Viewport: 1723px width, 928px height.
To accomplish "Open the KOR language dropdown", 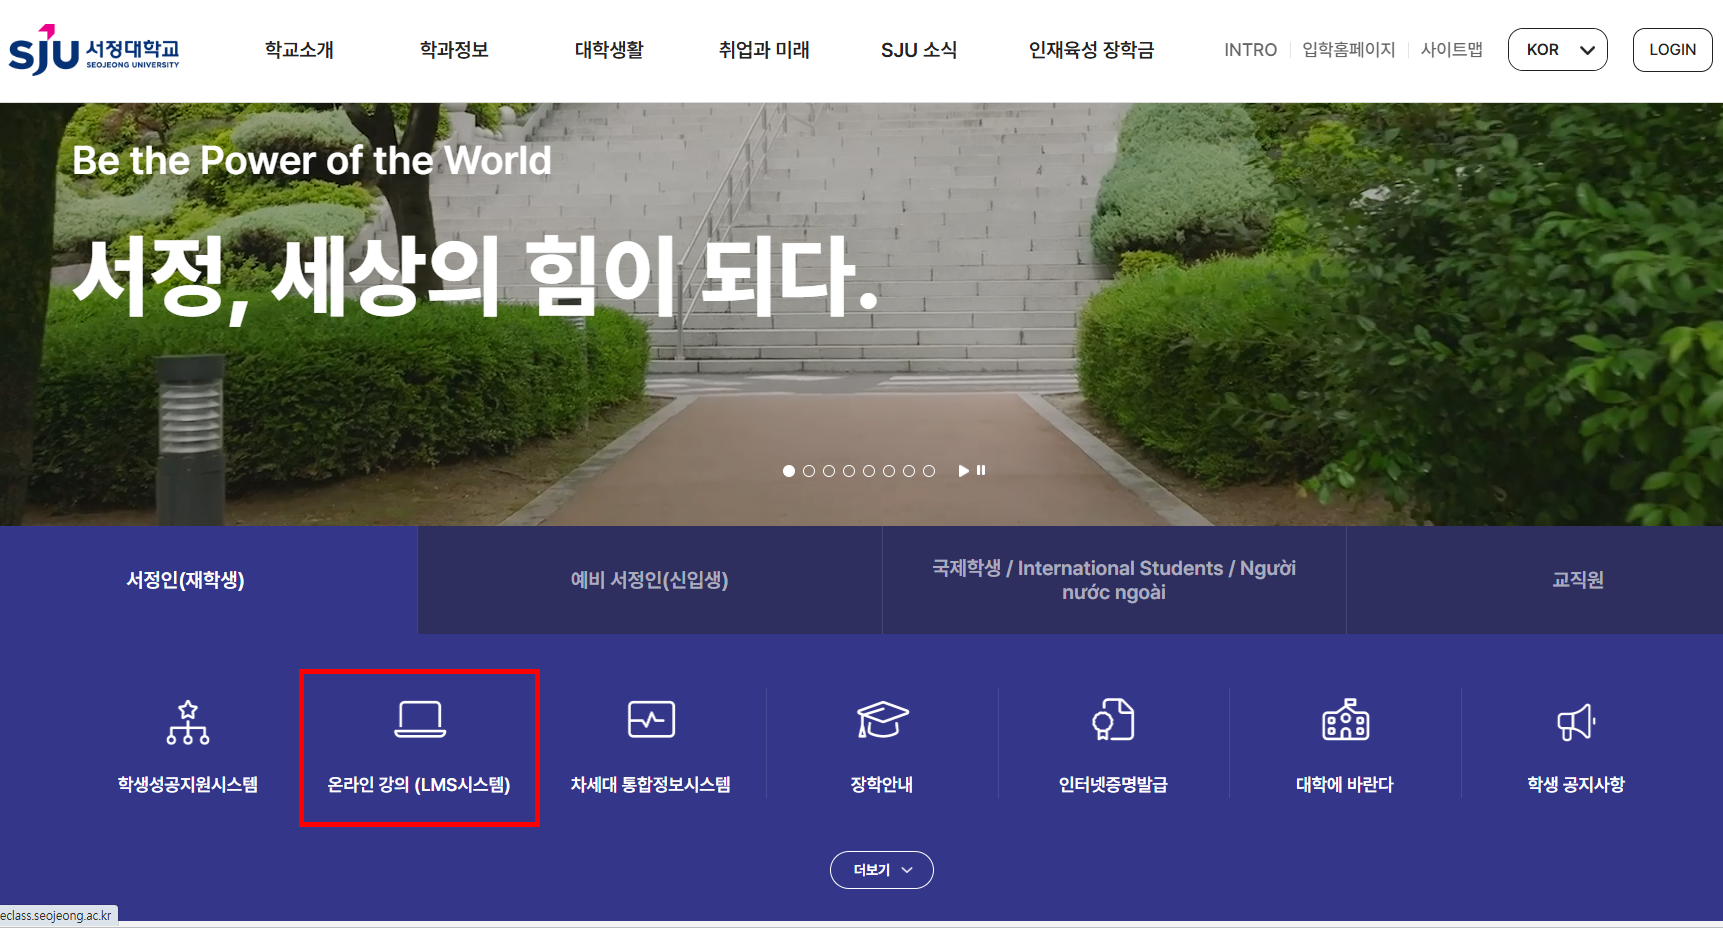I will click(x=1557, y=50).
